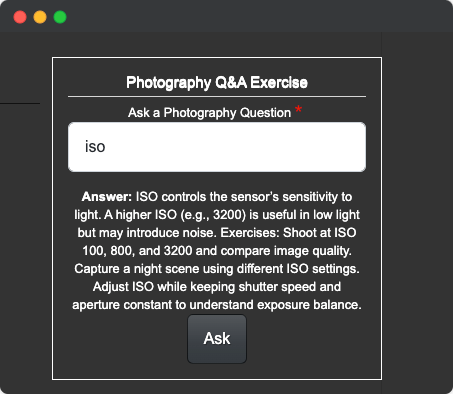This screenshot has width=453, height=394.
Task: Click the dark strip right of the panel
Action: point(417,213)
